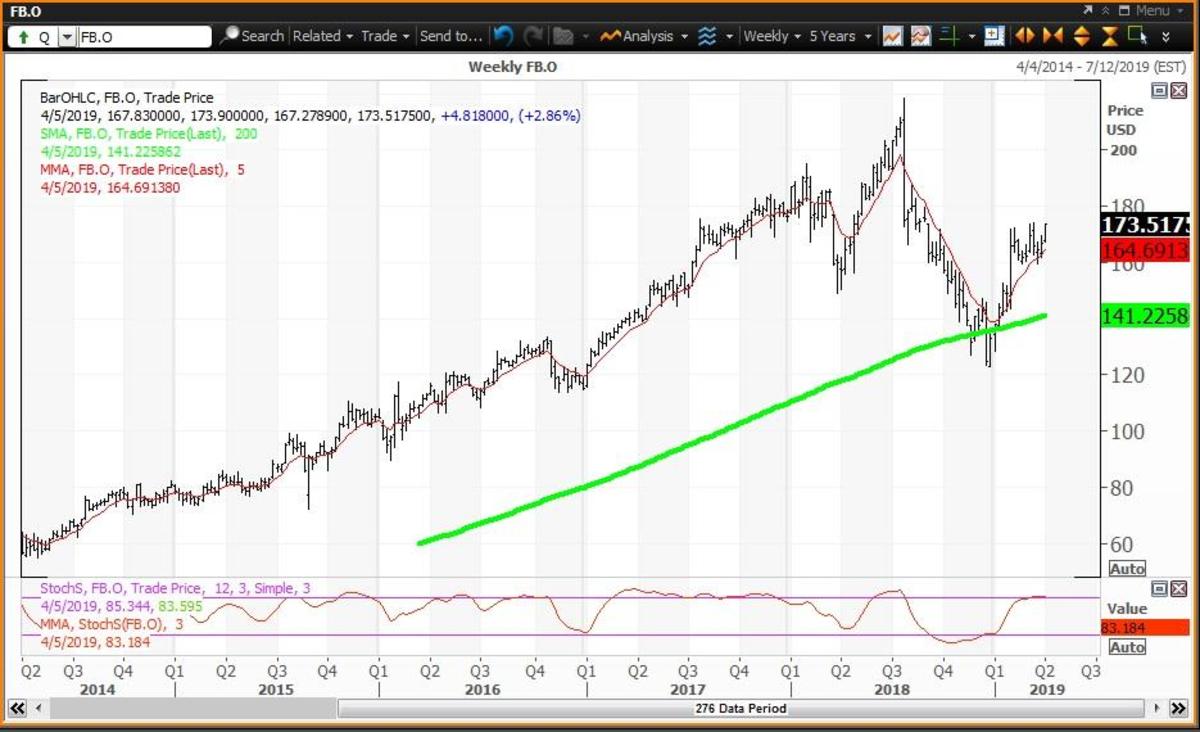Click the FB.O symbol input field

coord(144,37)
